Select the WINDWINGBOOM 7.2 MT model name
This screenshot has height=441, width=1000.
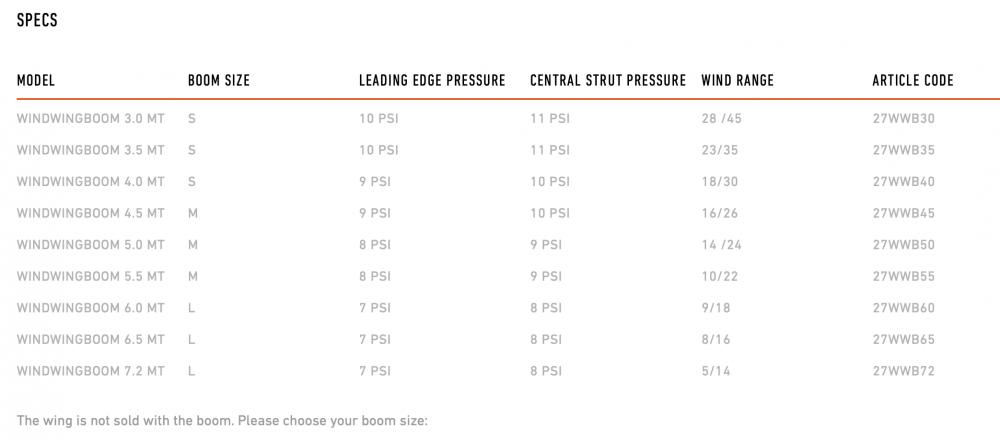click(x=91, y=371)
